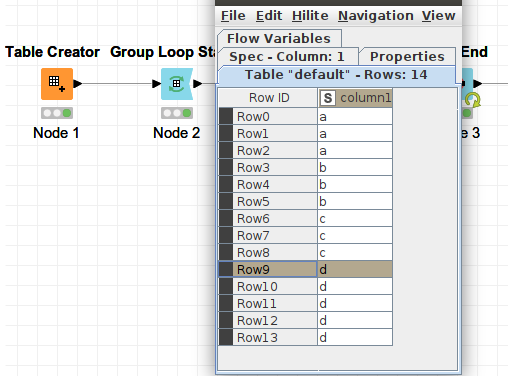Click Node 1 status traffic light
Screen dimensions: 508x376
(x=57, y=113)
